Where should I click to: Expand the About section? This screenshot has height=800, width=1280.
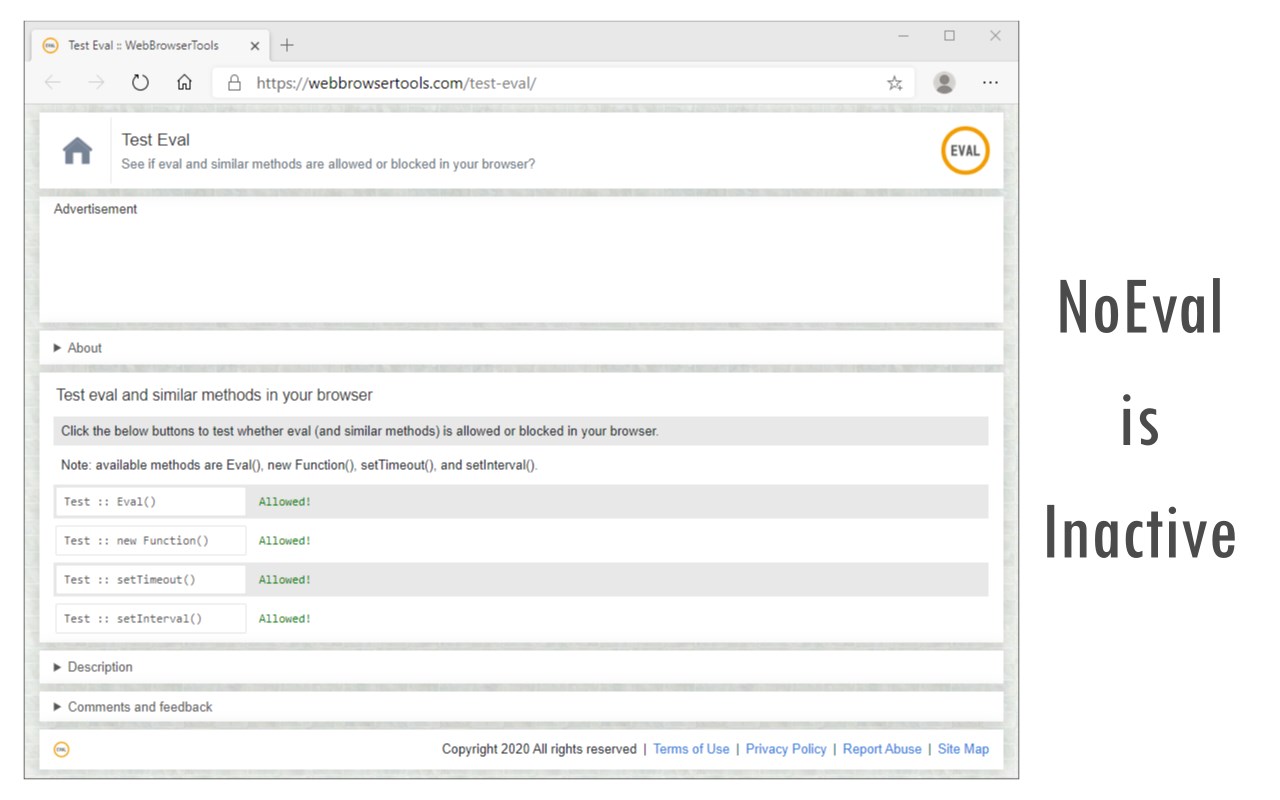pos(84,348)
